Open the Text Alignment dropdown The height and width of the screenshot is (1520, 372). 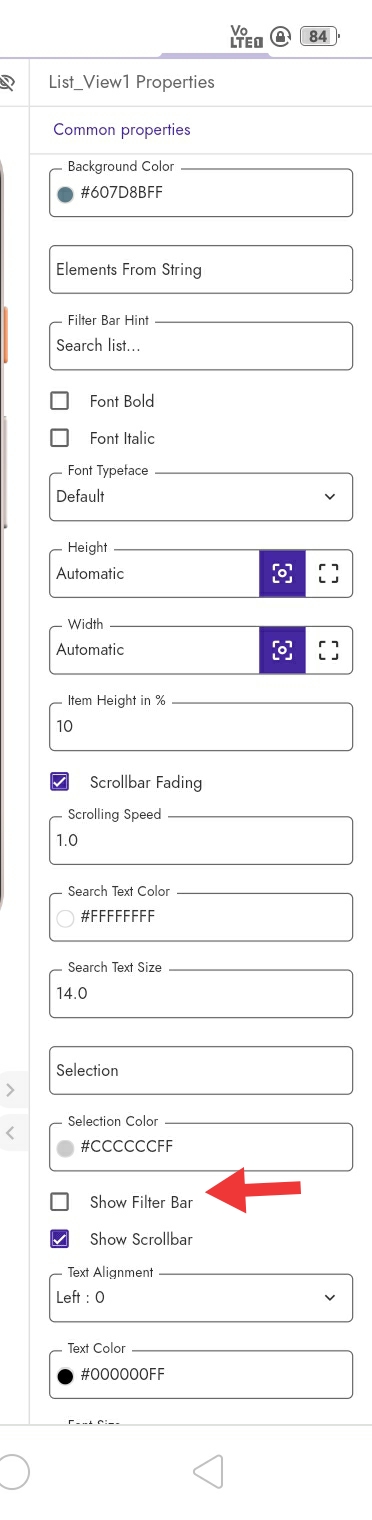tap(201, 1298)
